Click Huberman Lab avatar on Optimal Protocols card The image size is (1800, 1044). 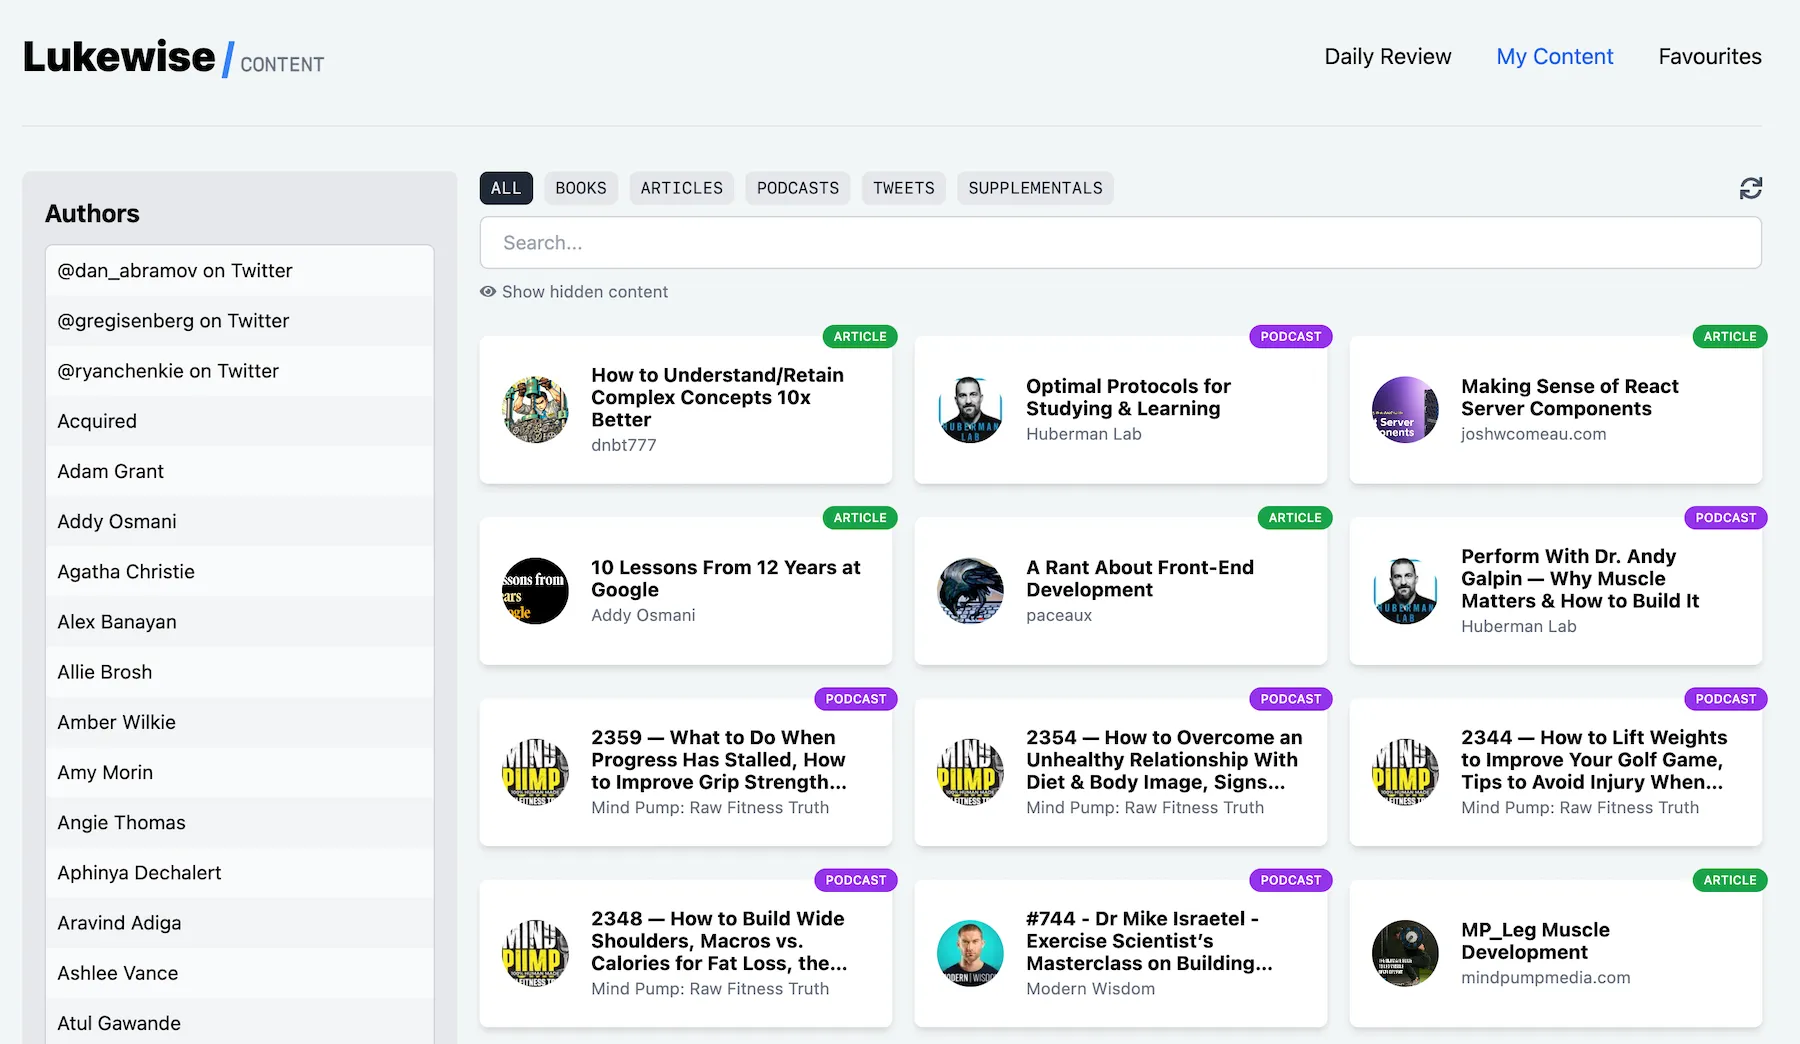970,410
